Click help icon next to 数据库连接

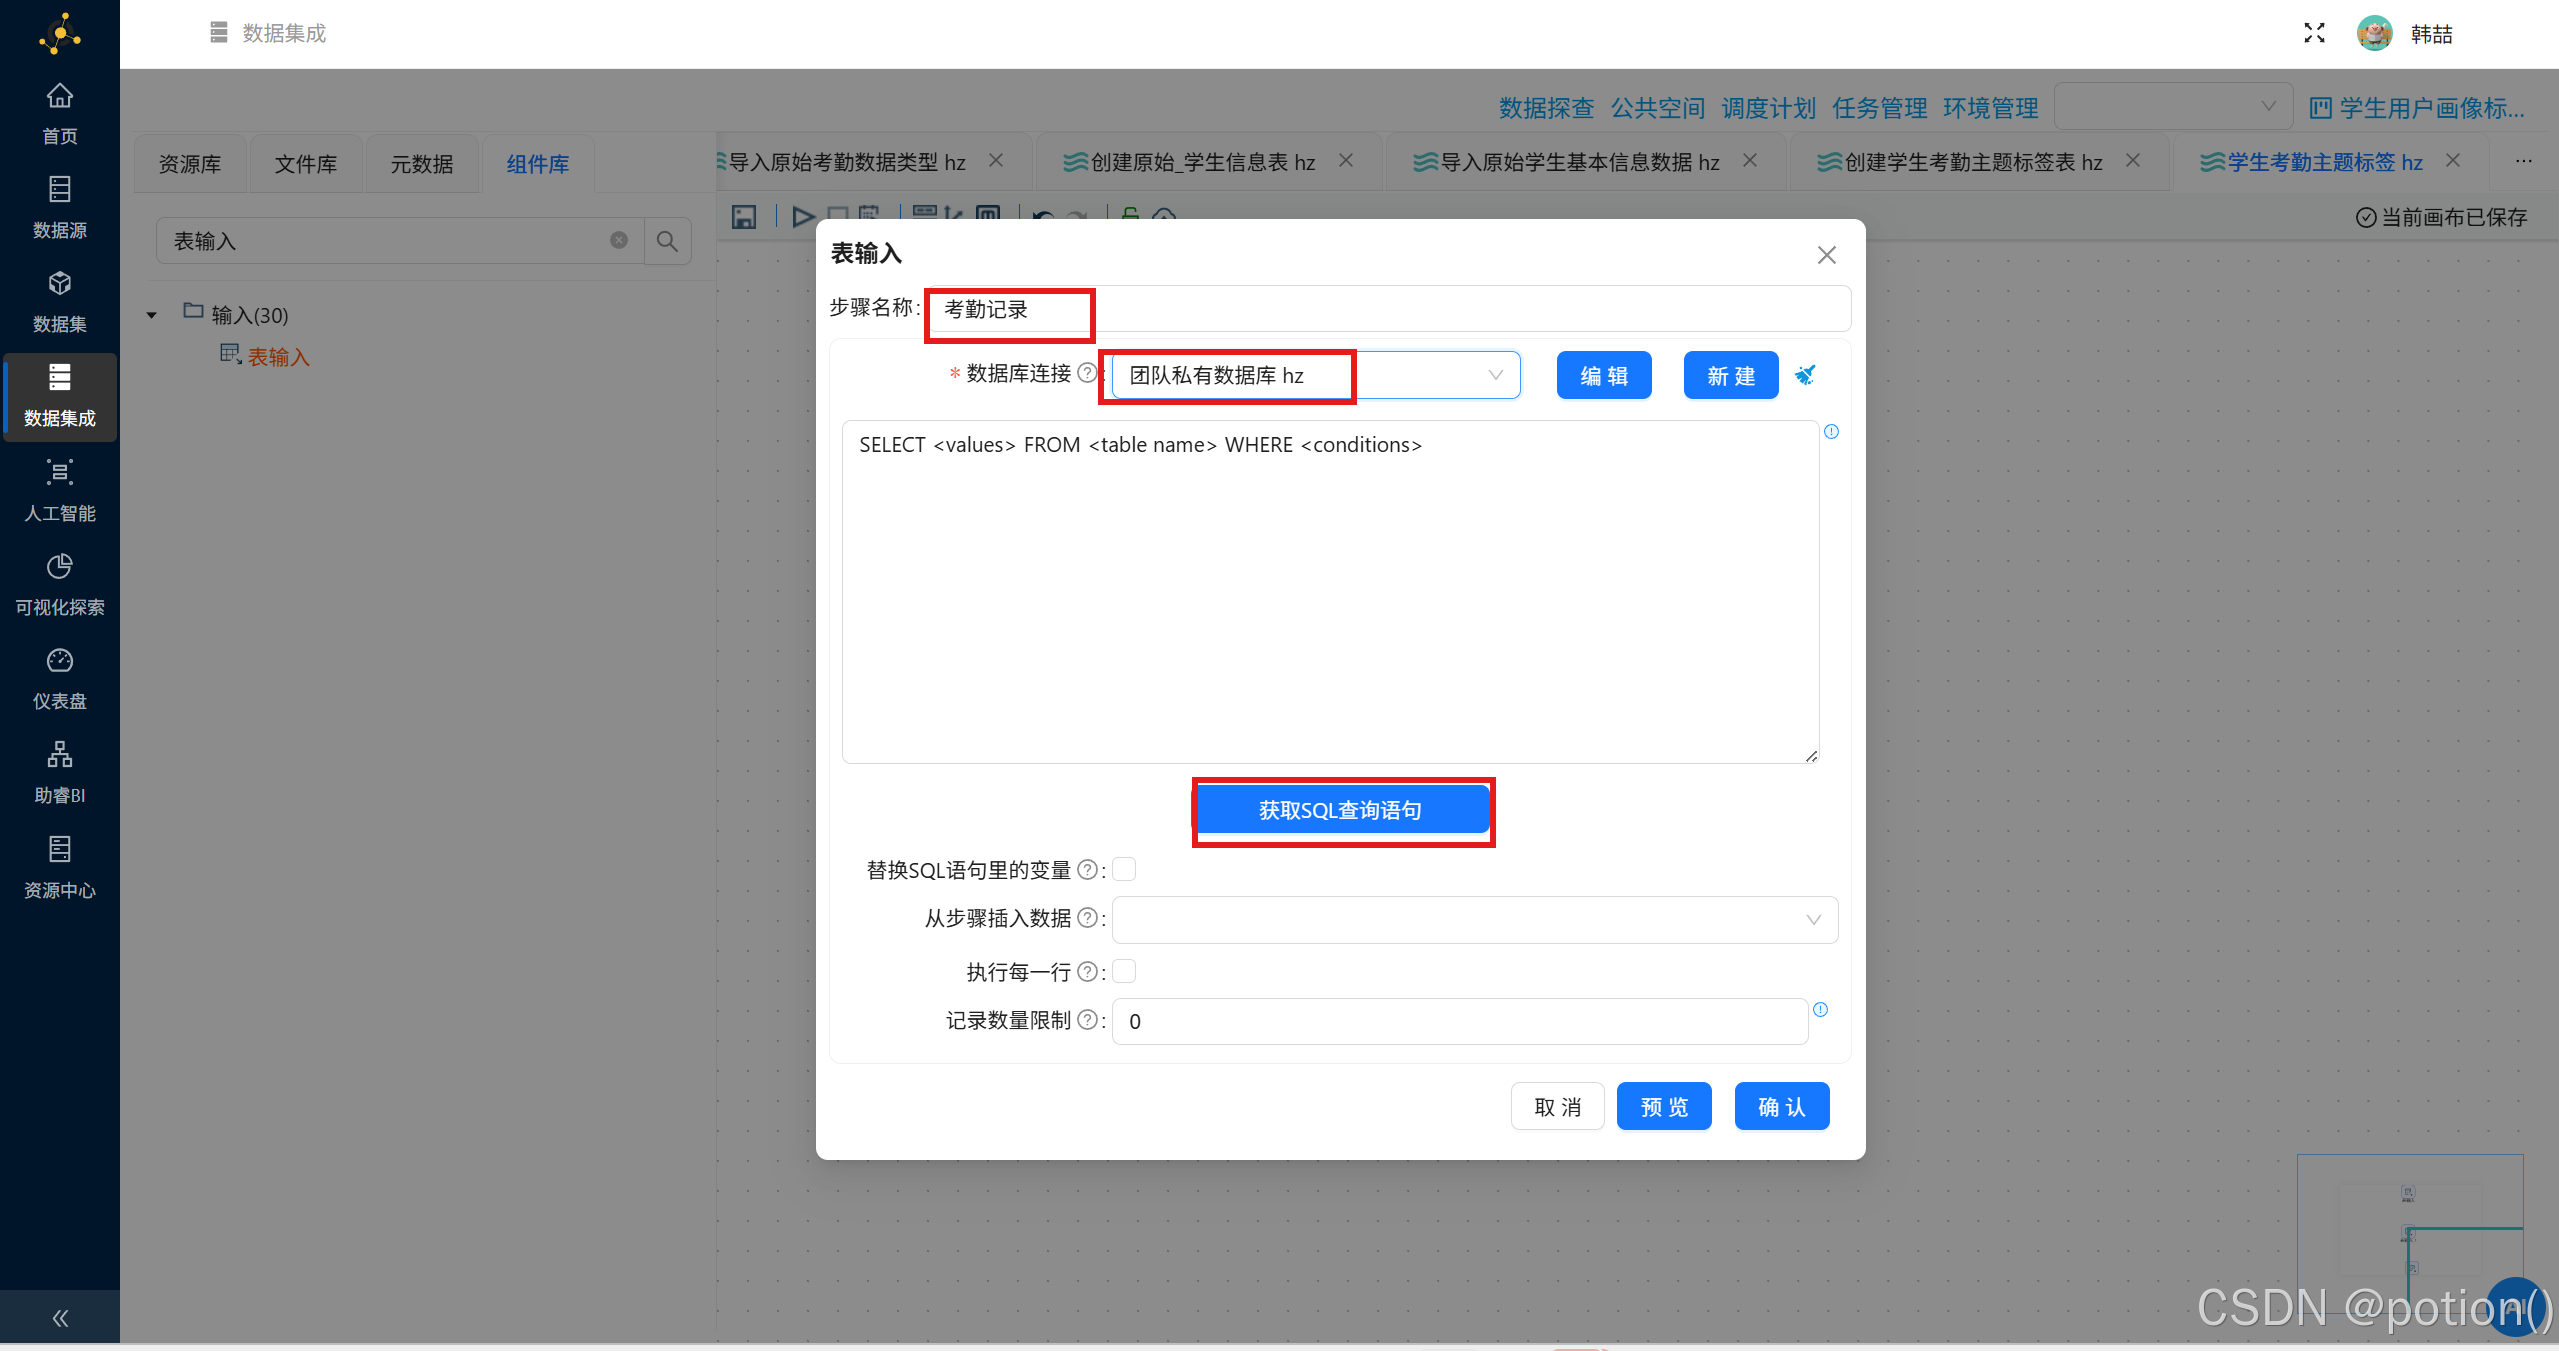pyautogui.click(x=1087, y=373)
